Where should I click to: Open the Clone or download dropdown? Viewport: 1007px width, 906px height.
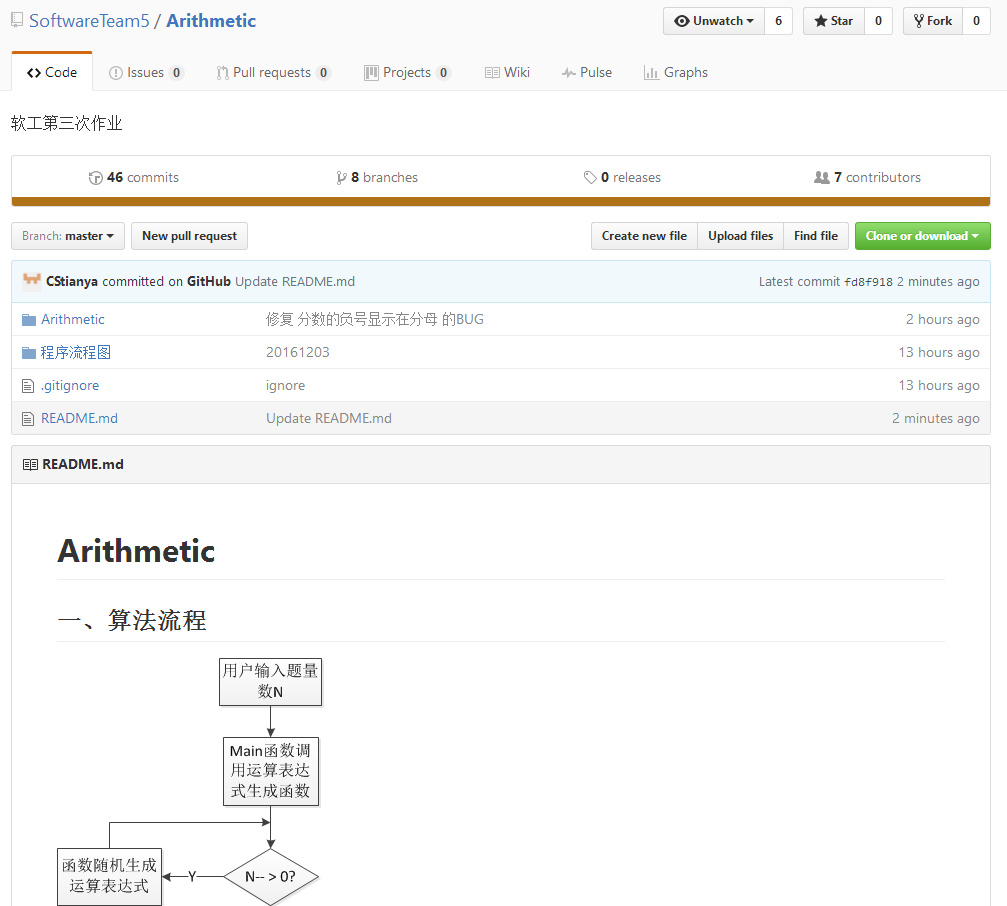[x=922, y=236]
